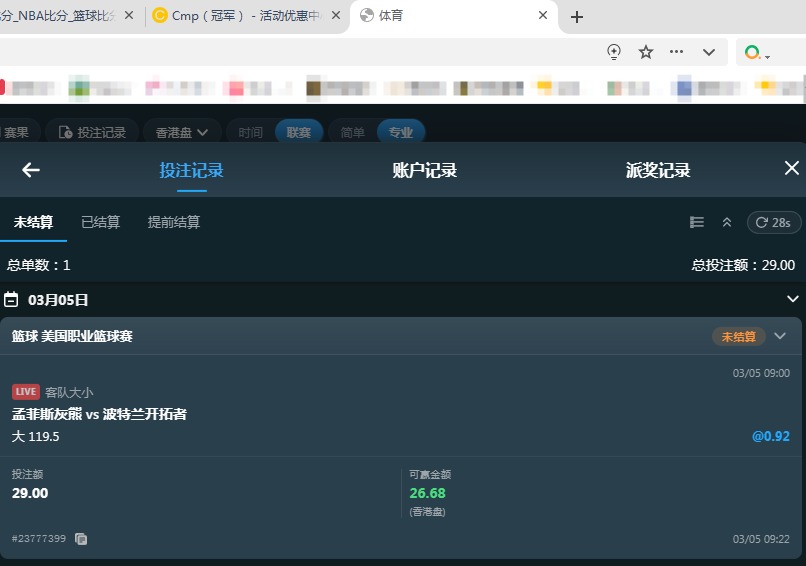806x566 pixels.
Task: Expand the address bar dropdown chevron
Action: click(x=709, y=52)
